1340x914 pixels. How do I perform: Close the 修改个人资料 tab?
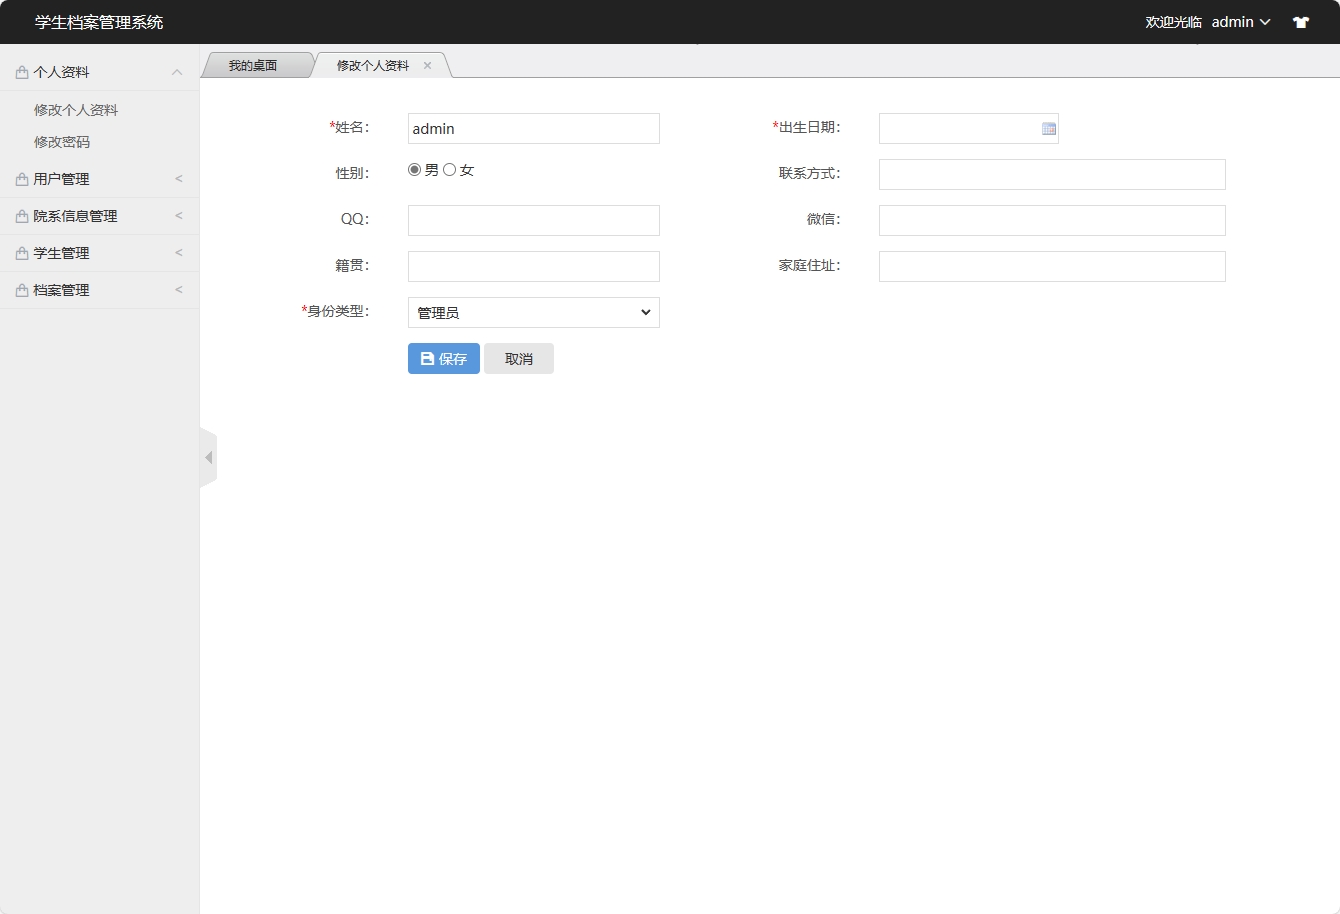coord(428,64)
